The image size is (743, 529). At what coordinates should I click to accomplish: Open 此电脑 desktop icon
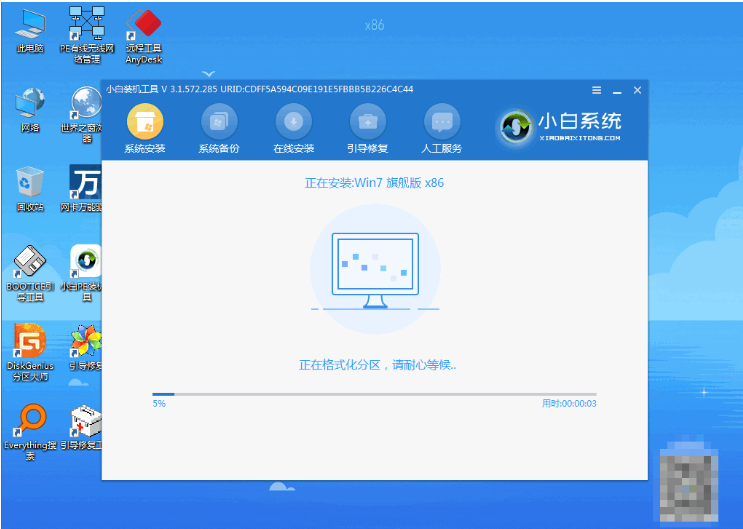click(x=30, y=32)
